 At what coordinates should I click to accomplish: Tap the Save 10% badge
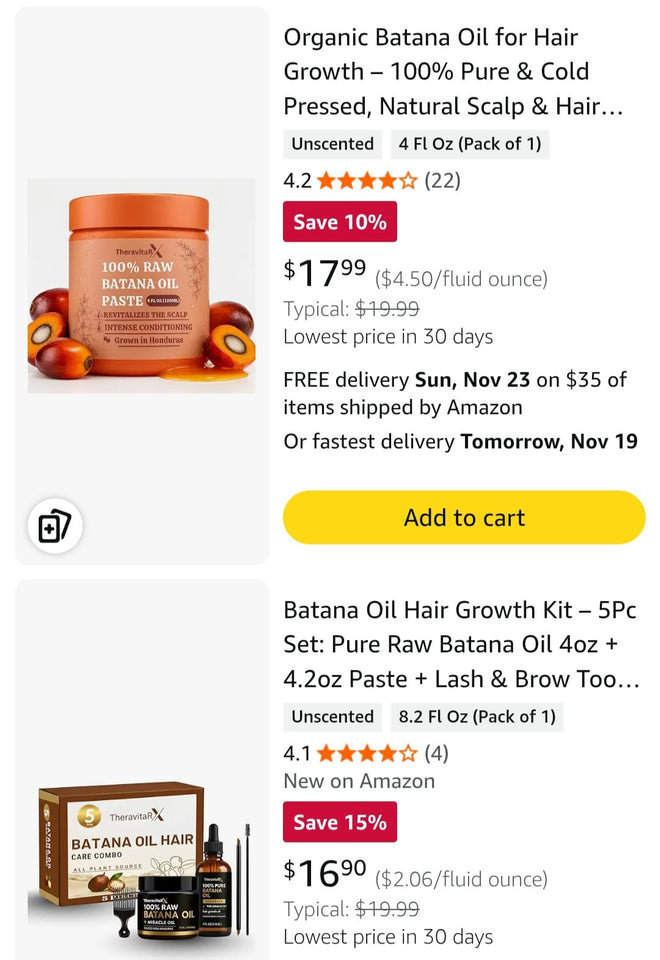[x=340, y=222]
